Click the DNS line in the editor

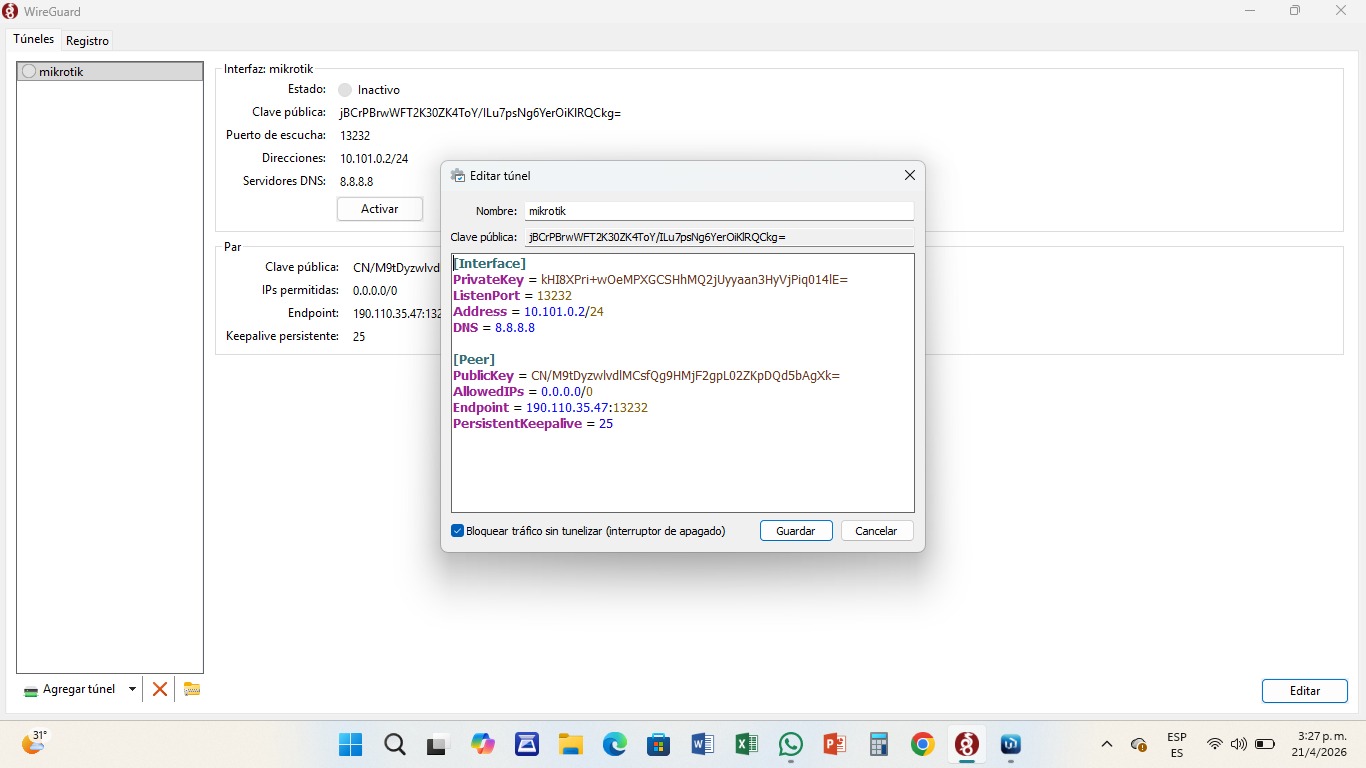tap(494, 328)
